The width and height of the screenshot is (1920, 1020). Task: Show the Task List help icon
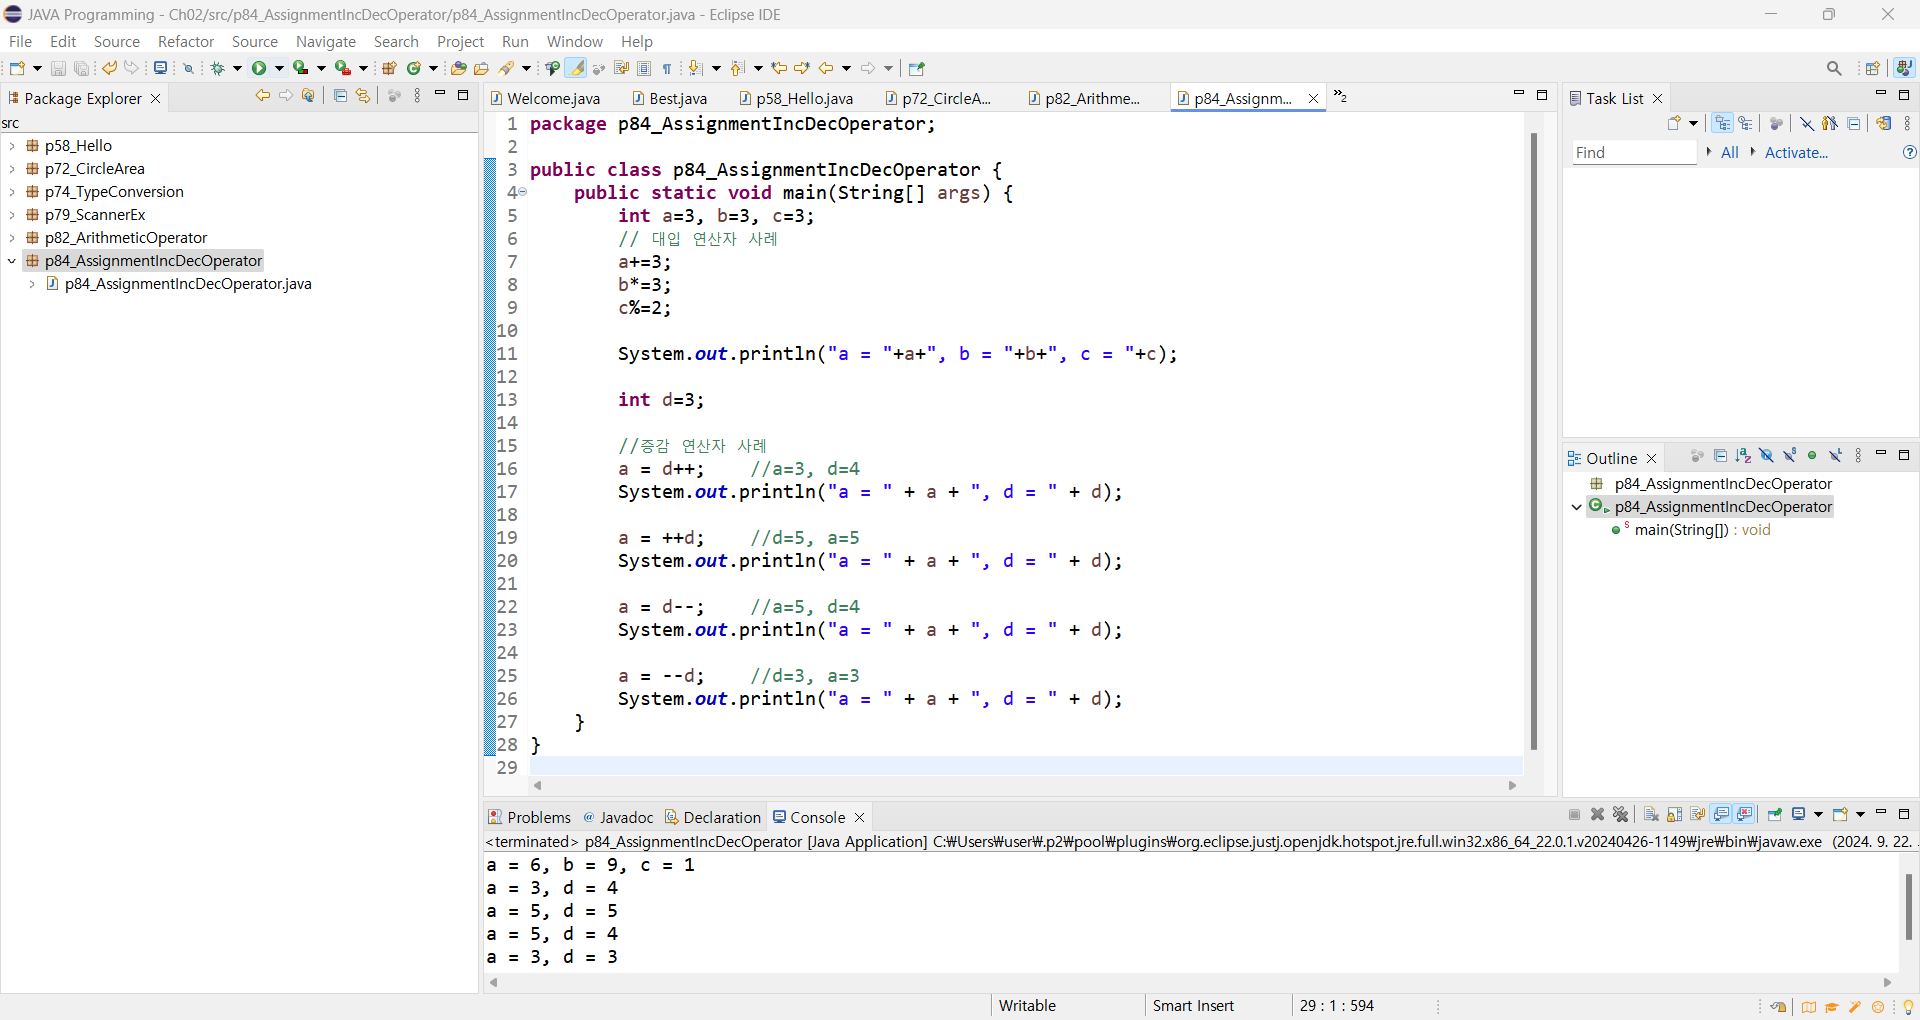point(1909,152)
